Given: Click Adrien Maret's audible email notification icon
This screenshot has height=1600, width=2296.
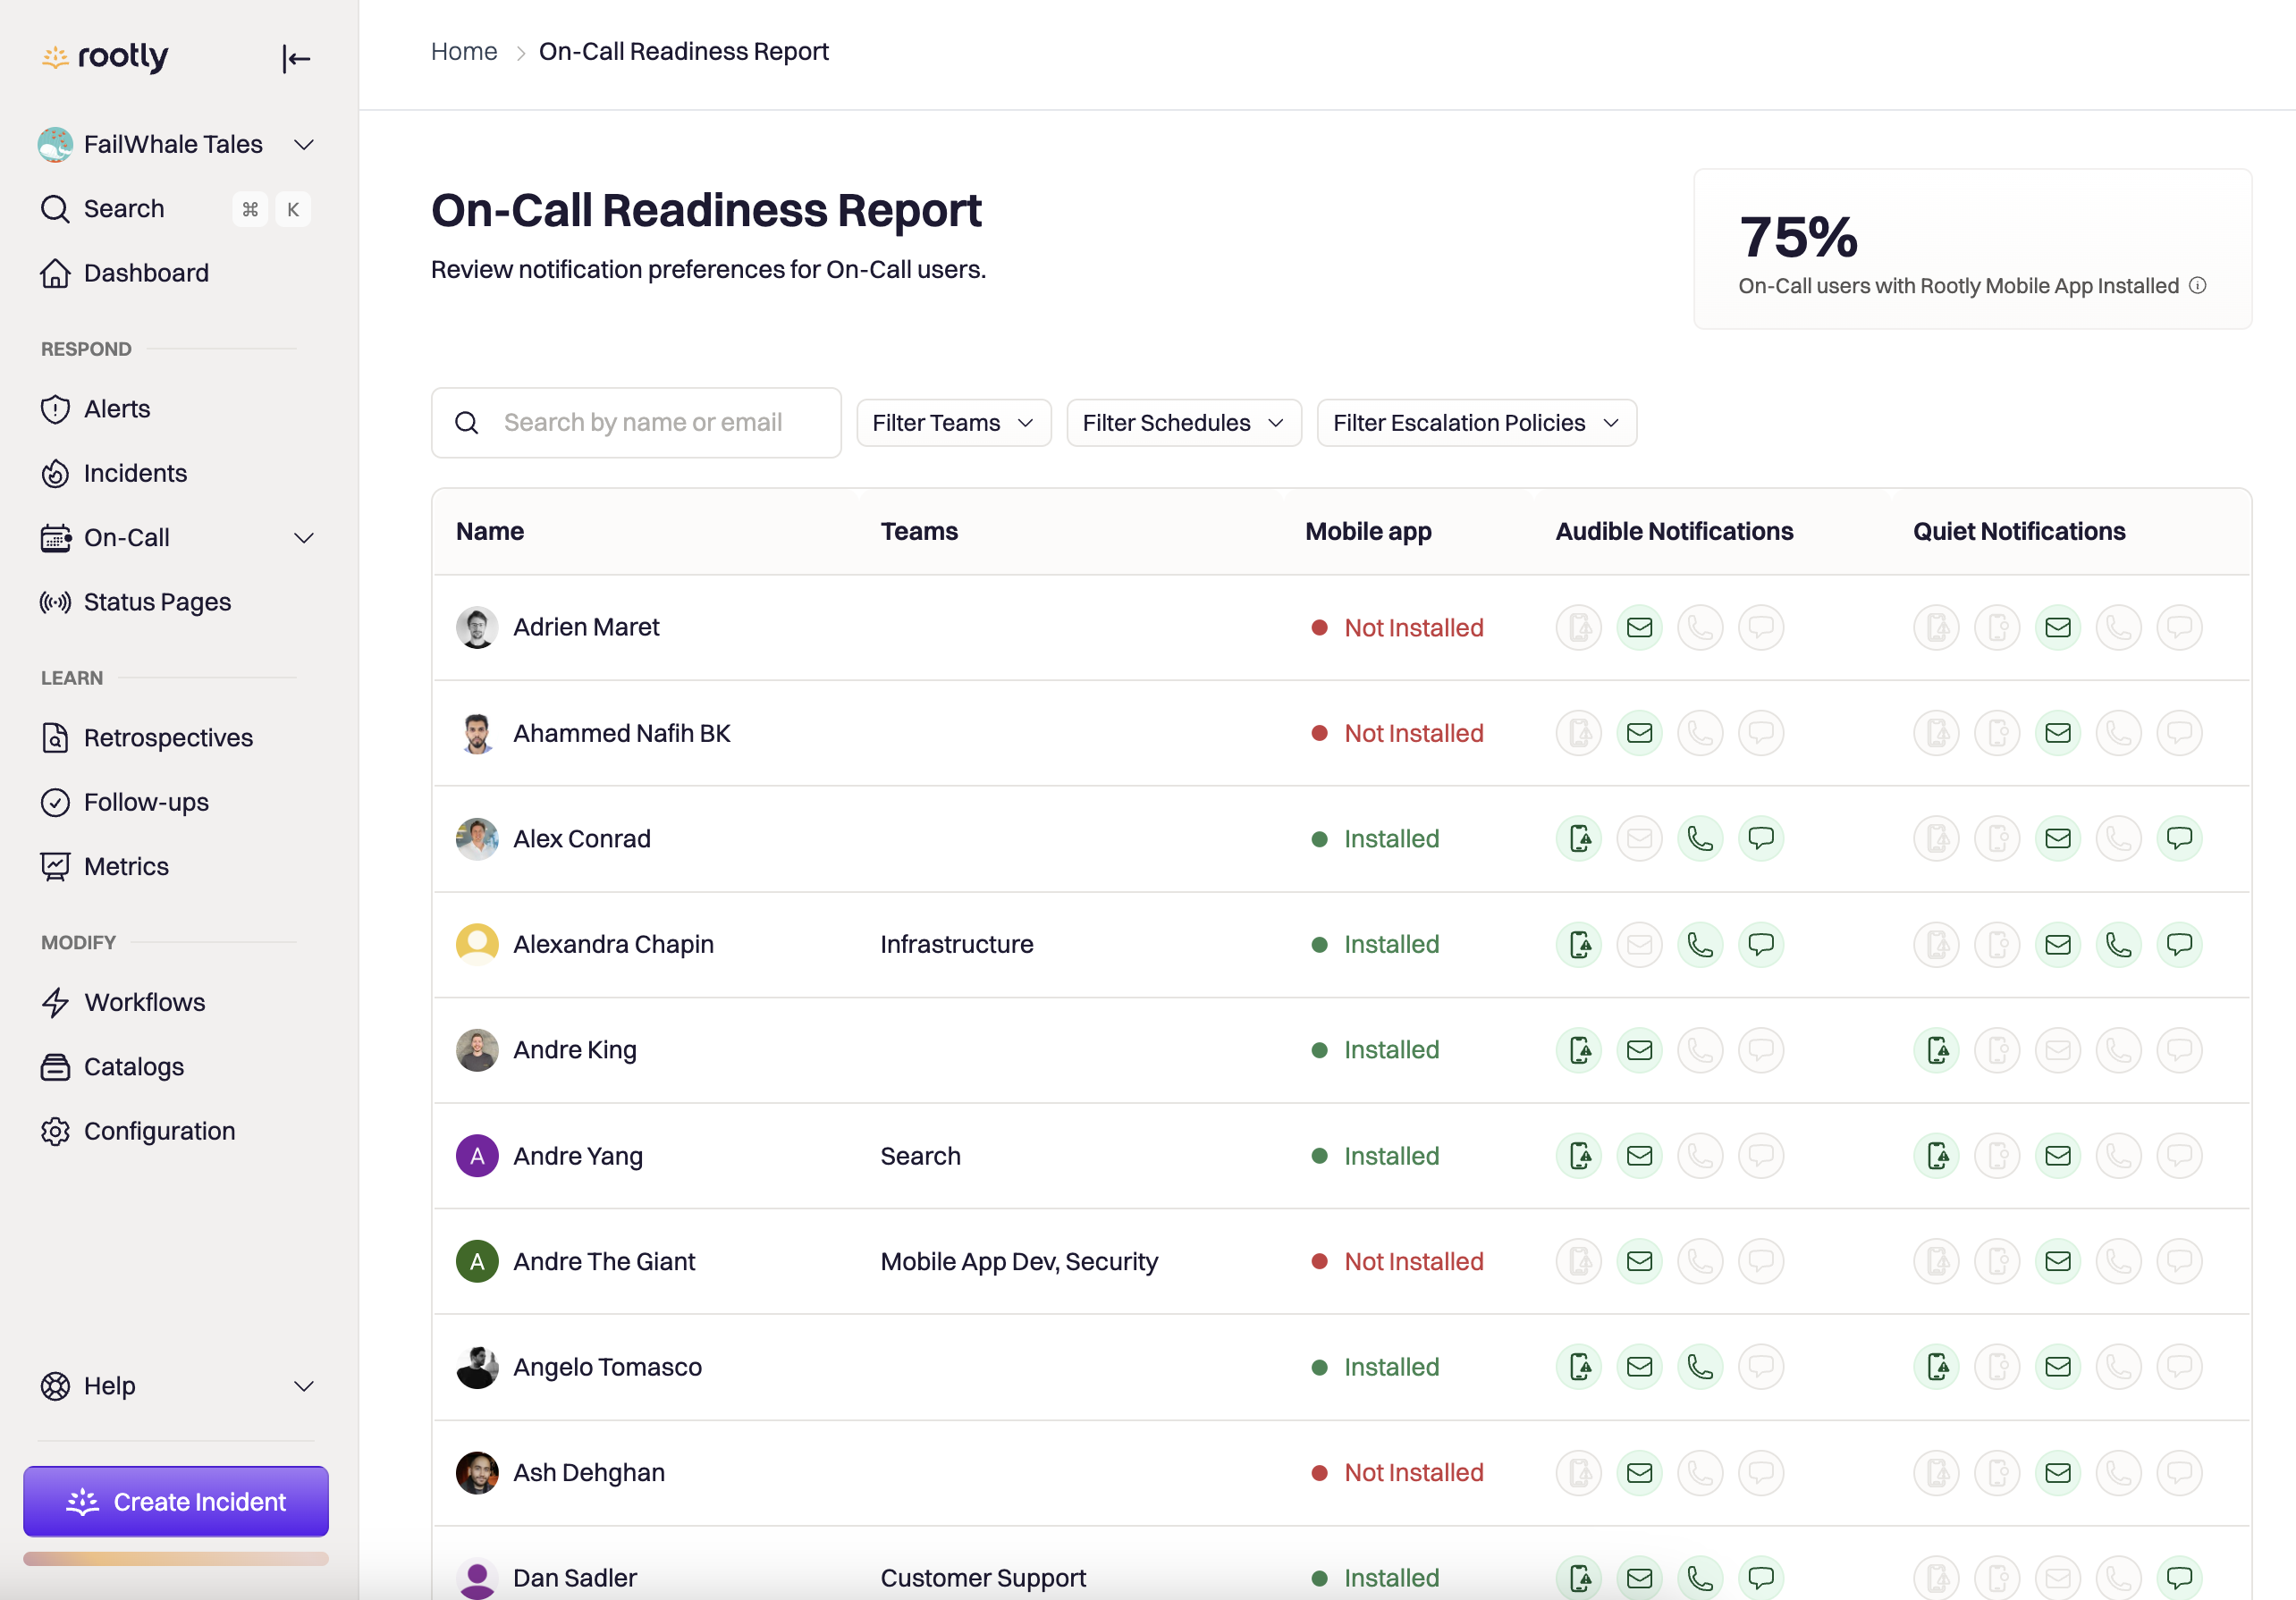Looking at the screenshot, I should click(x=1639, y=628).
